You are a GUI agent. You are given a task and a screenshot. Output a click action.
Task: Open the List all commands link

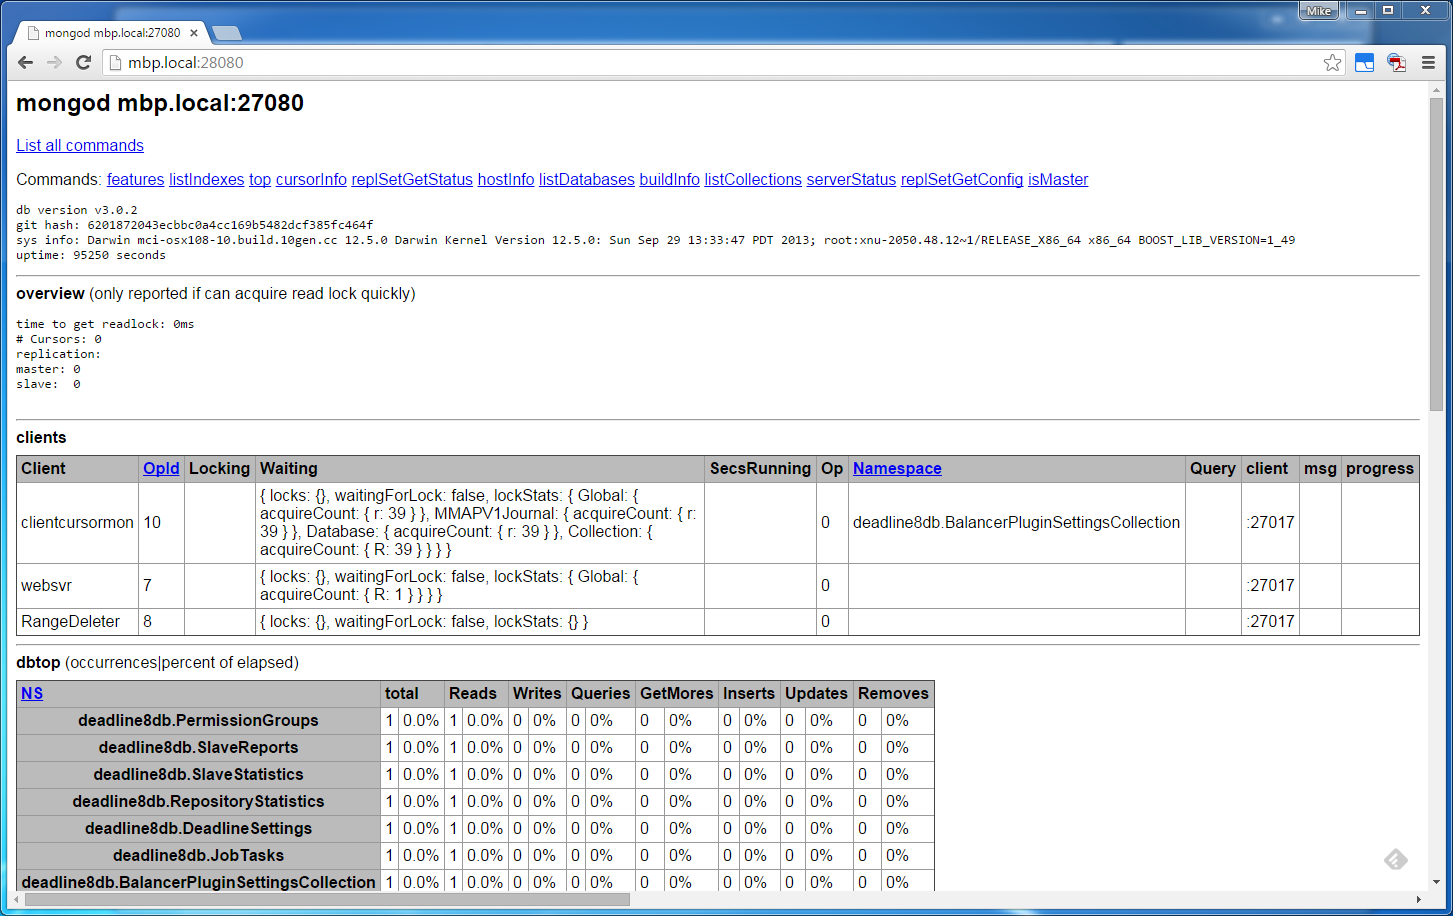pyautogui.click(x=80, y=146)
